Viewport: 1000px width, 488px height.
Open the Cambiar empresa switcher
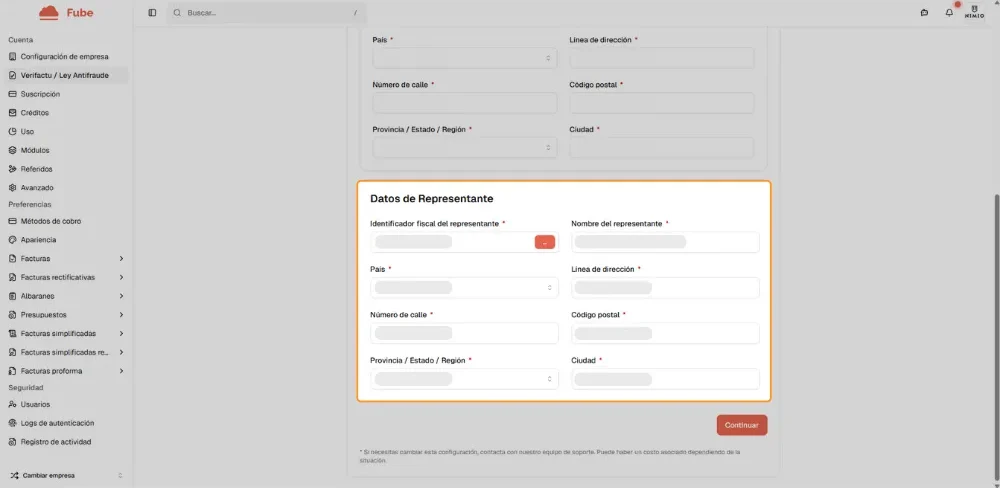click(65, 475)
